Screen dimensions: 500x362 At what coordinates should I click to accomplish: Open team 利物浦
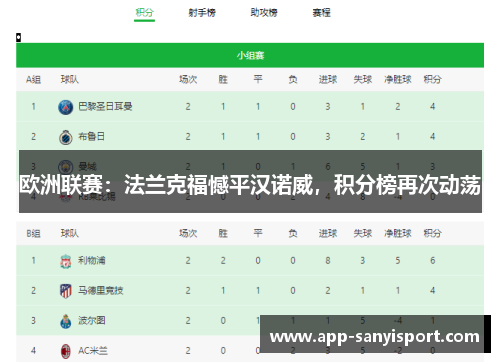click(91, 260)
